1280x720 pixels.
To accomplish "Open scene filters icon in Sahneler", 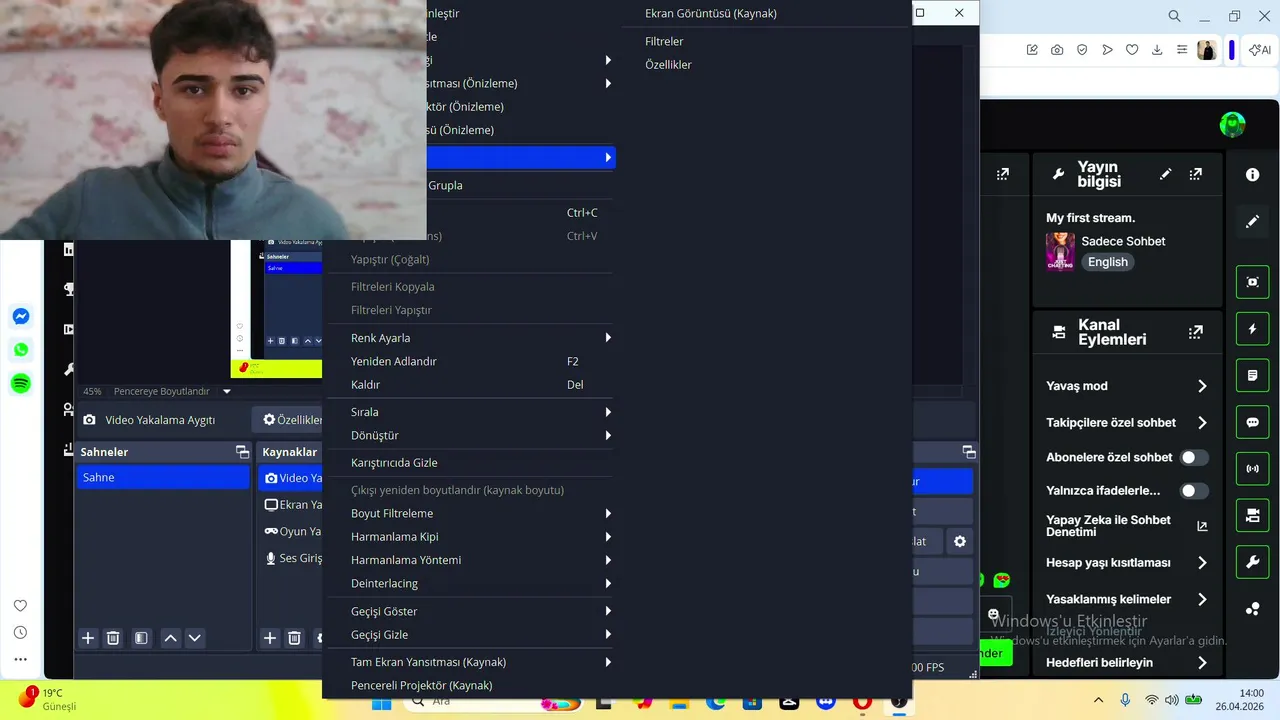I will 141,638.
